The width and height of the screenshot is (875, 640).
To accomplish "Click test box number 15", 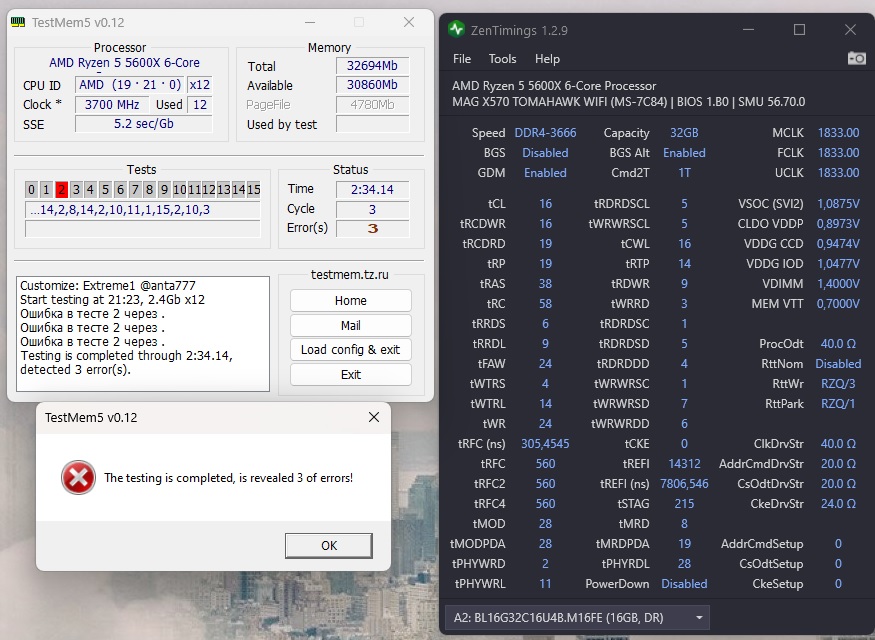I will (253, 190).
